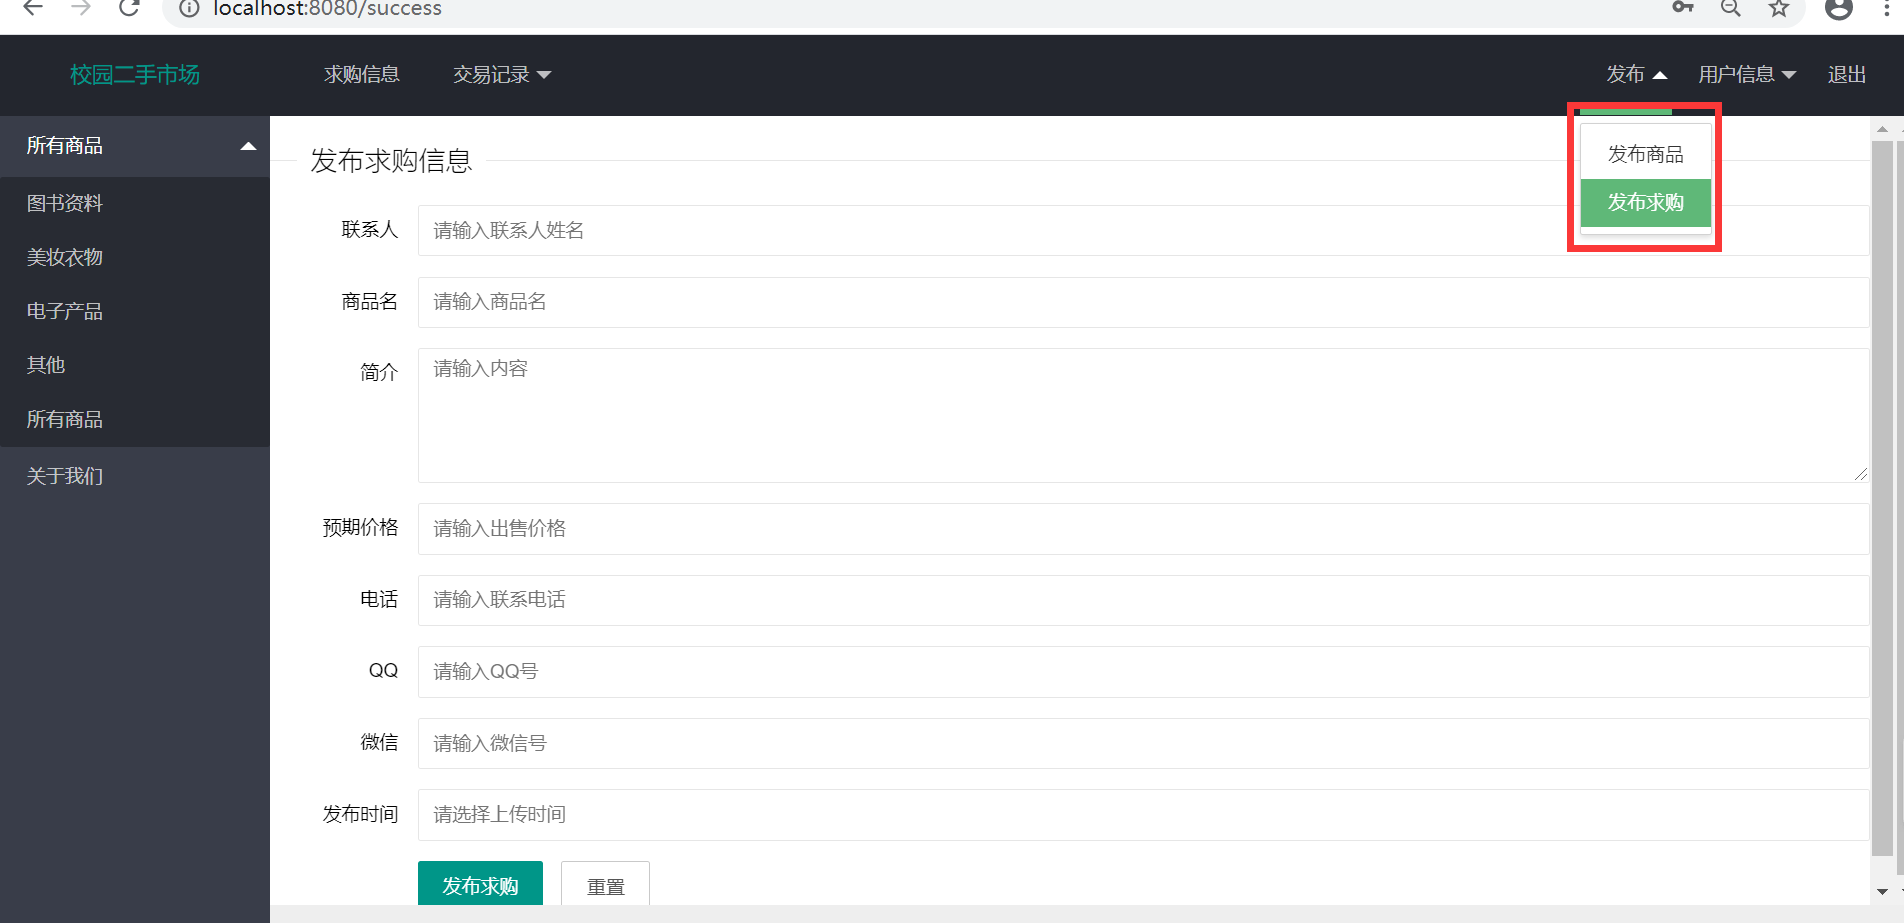Focus the 联系人 name input field
This screenshot has width=1904, height=923.
coord(1143,231)
